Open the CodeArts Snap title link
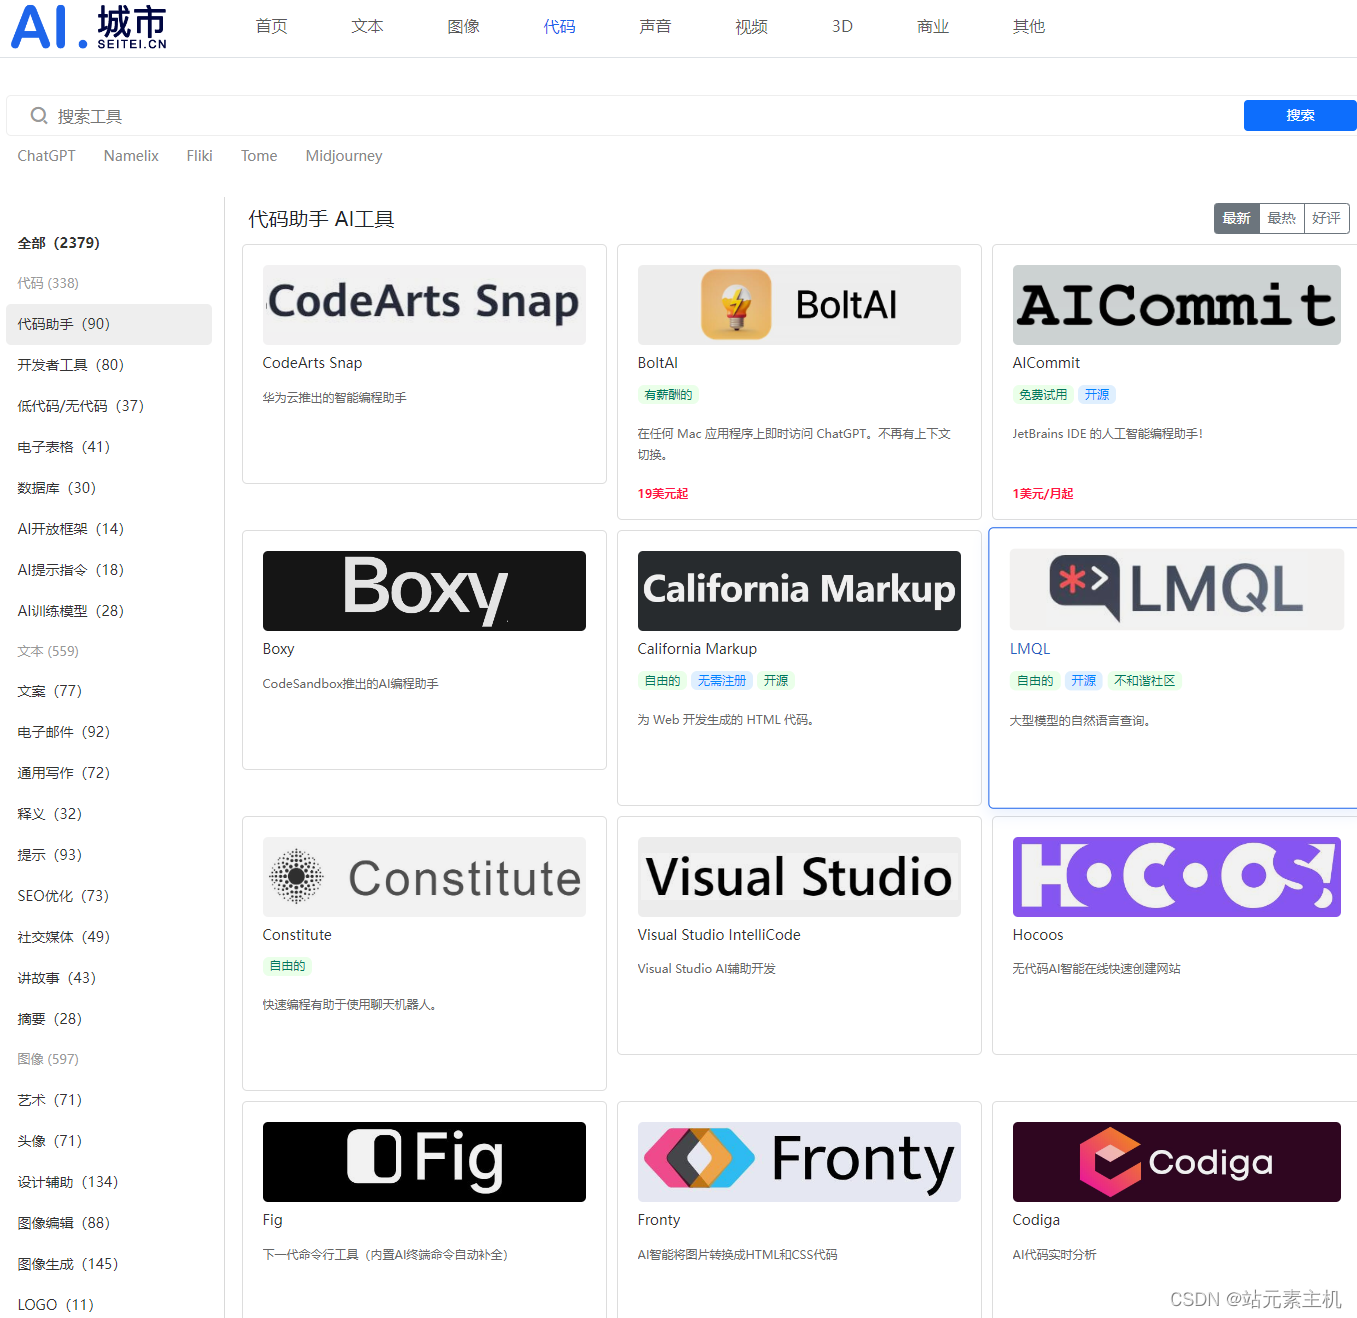 (312, 363)
